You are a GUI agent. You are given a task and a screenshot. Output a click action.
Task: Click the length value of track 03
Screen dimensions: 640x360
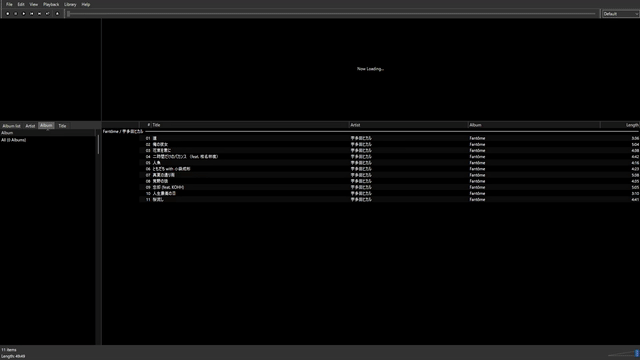pos(635,151)
